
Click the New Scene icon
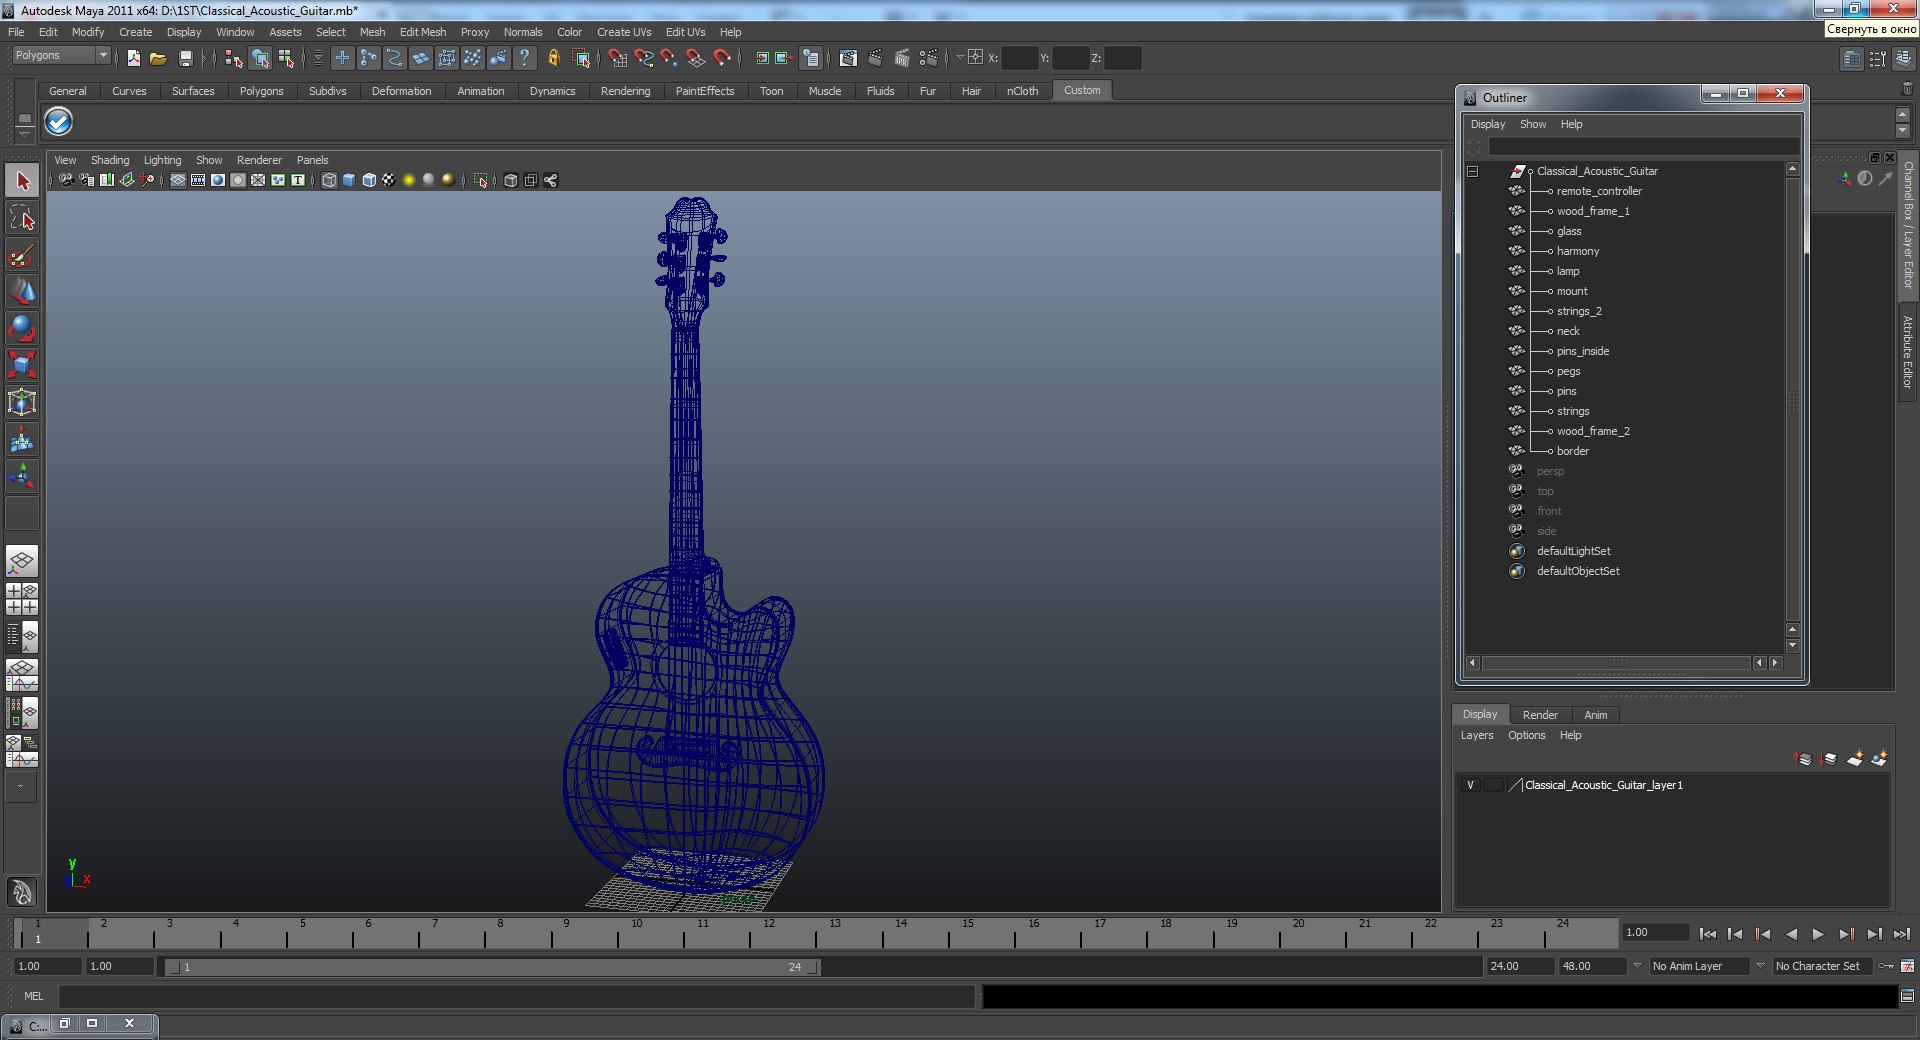[x=133, y=59]
